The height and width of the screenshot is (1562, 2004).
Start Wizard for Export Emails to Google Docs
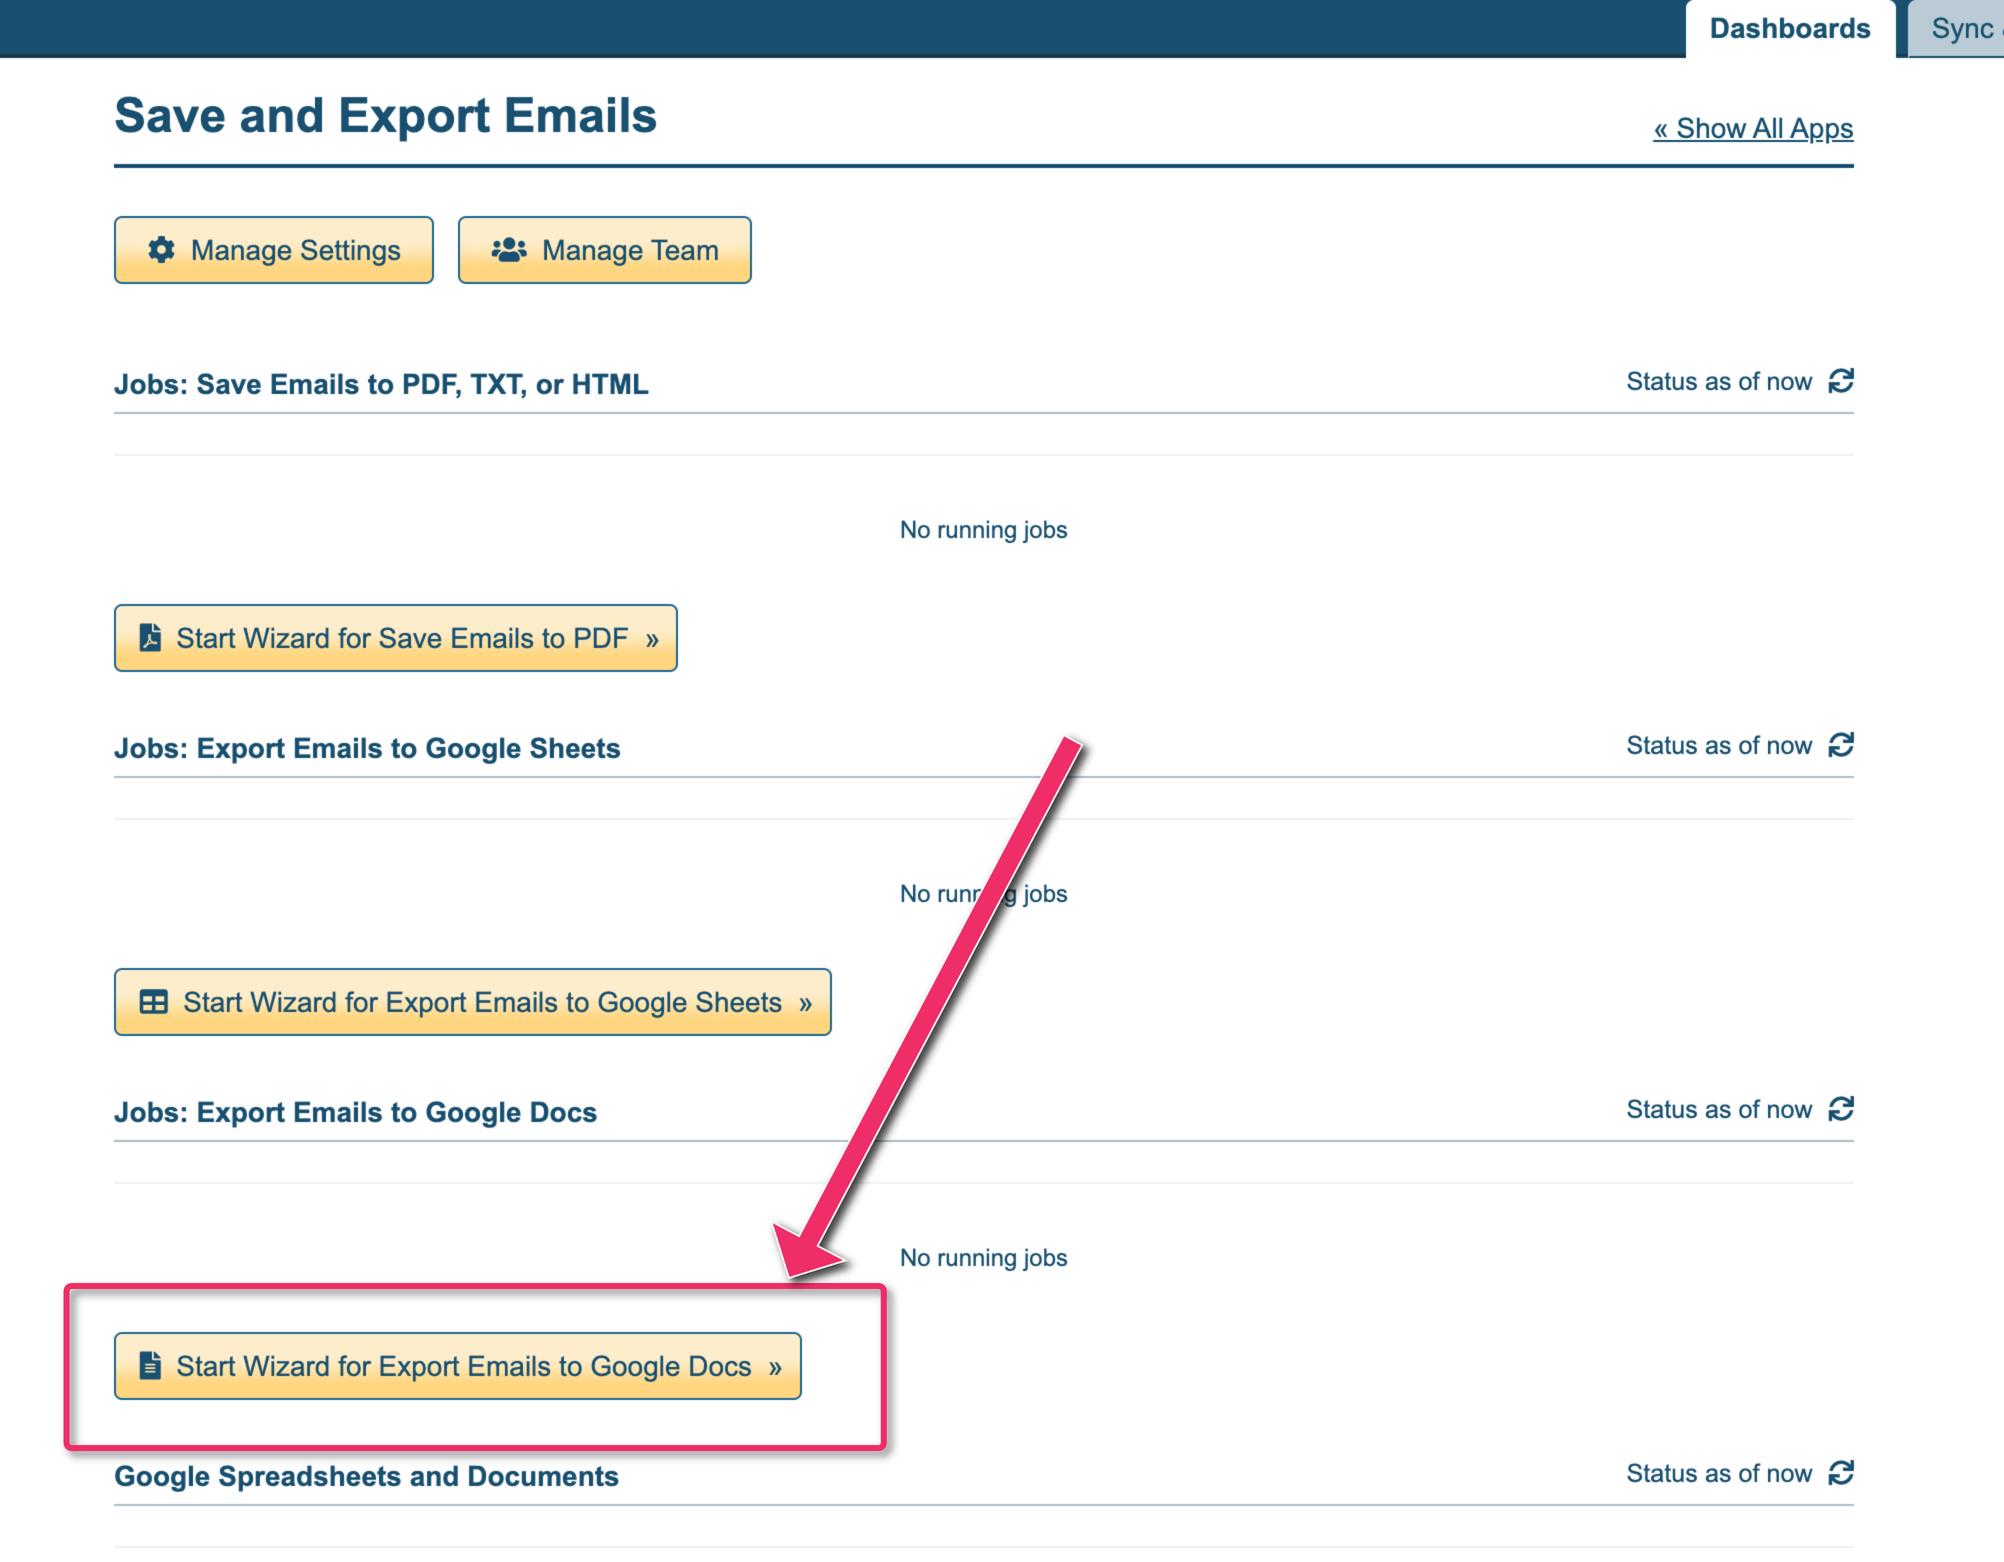(x=458, y=1366)
